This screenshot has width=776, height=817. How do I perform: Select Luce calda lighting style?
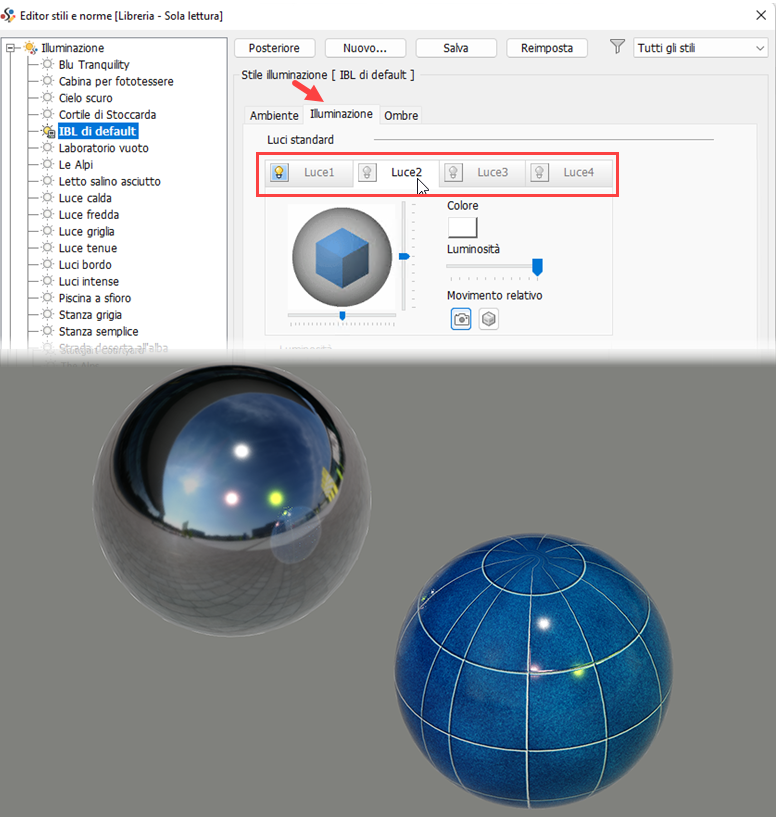point(85,198)
